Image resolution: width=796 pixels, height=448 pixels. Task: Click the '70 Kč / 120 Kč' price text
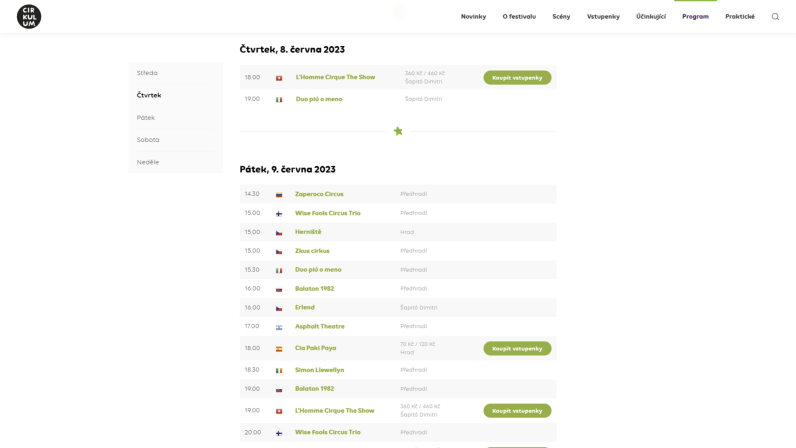(417, 344)
